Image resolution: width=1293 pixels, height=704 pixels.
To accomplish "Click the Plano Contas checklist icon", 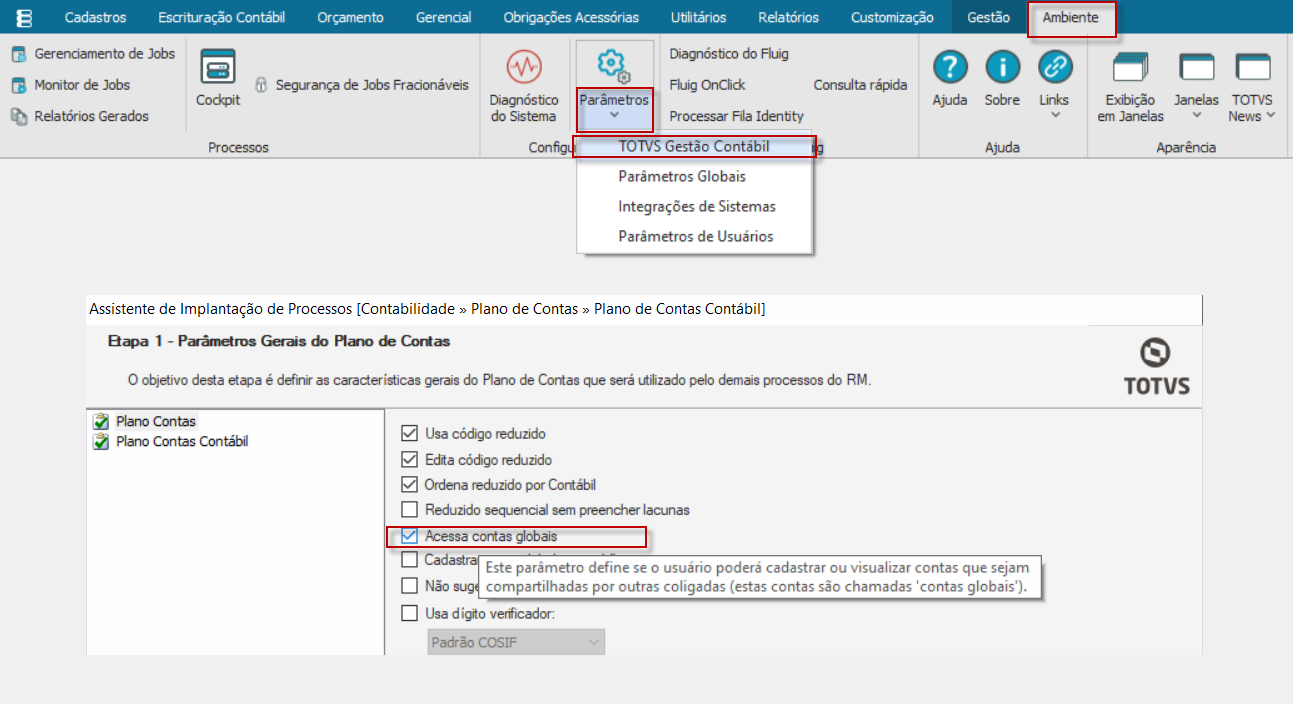I will coord(101,421).
